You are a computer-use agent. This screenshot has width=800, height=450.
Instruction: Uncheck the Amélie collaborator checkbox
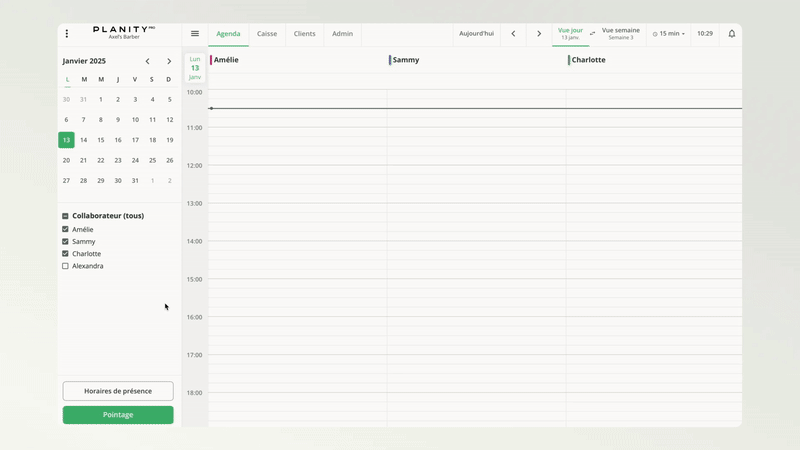click(x=66, y=230)
